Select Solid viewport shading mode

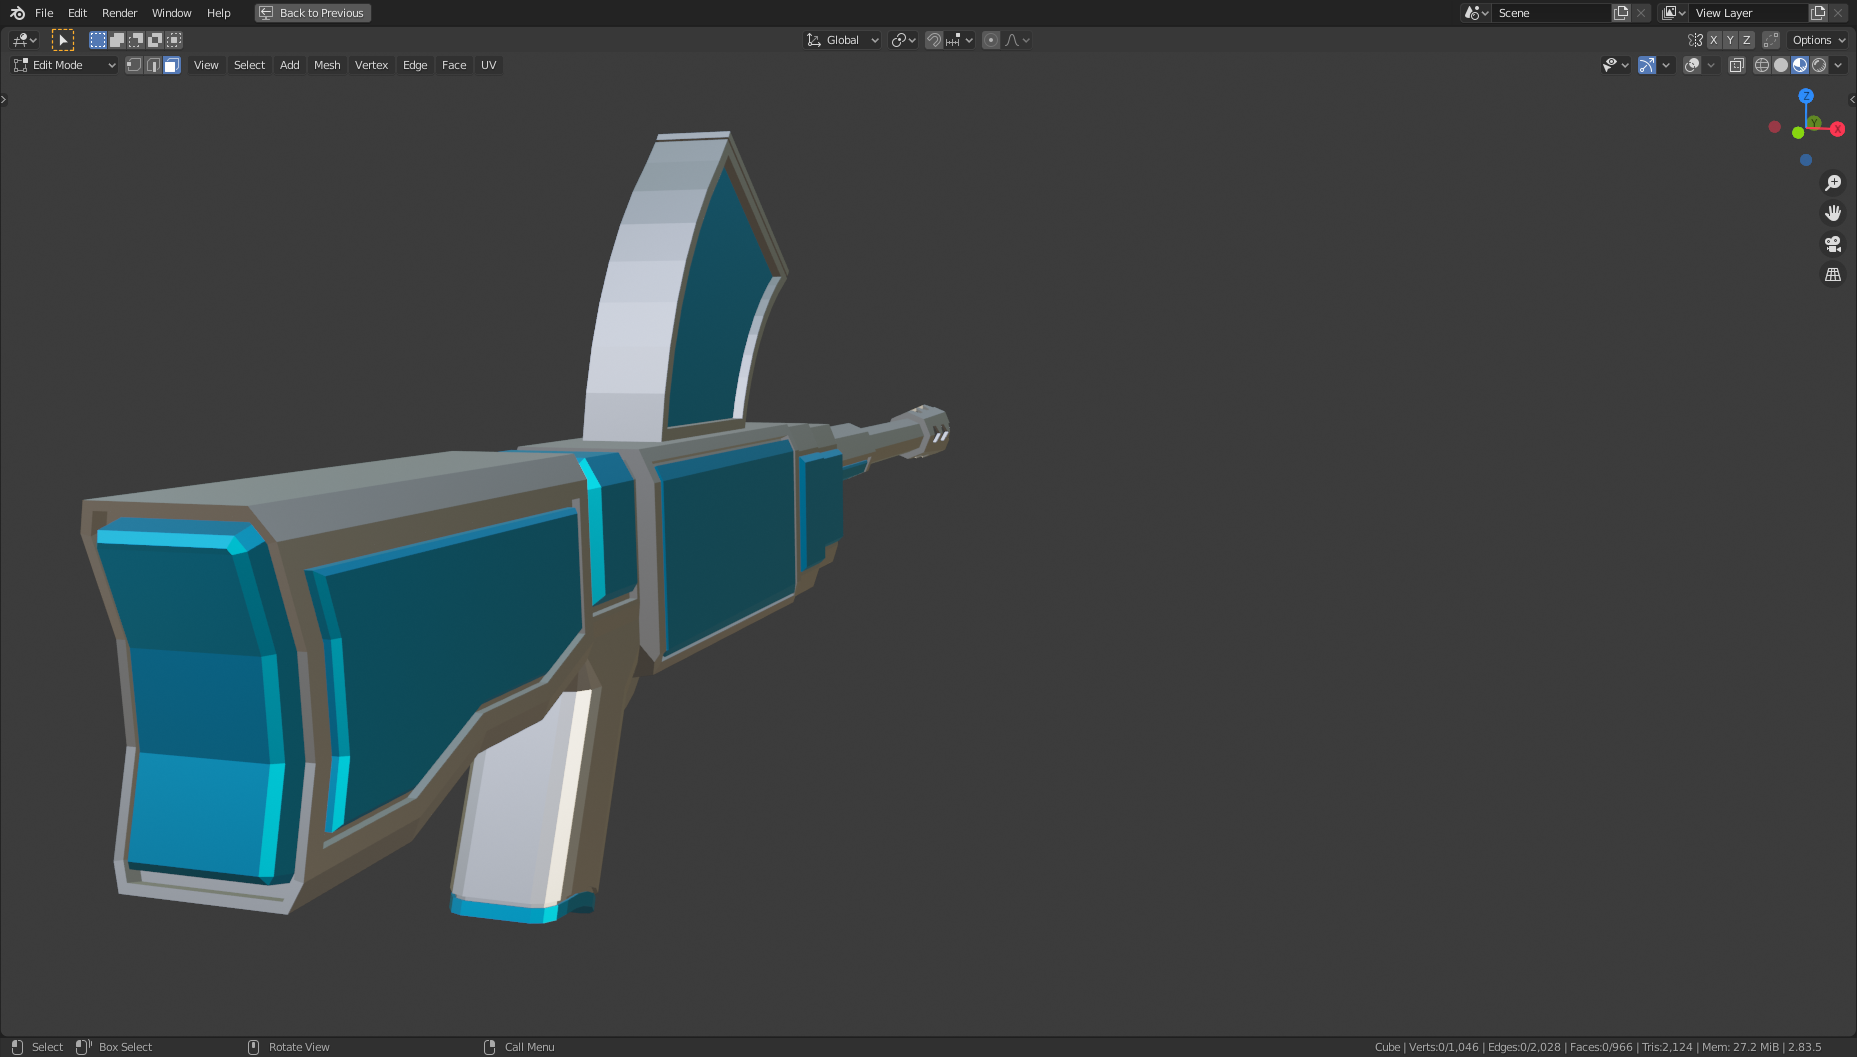click(x=1781, y=65)
